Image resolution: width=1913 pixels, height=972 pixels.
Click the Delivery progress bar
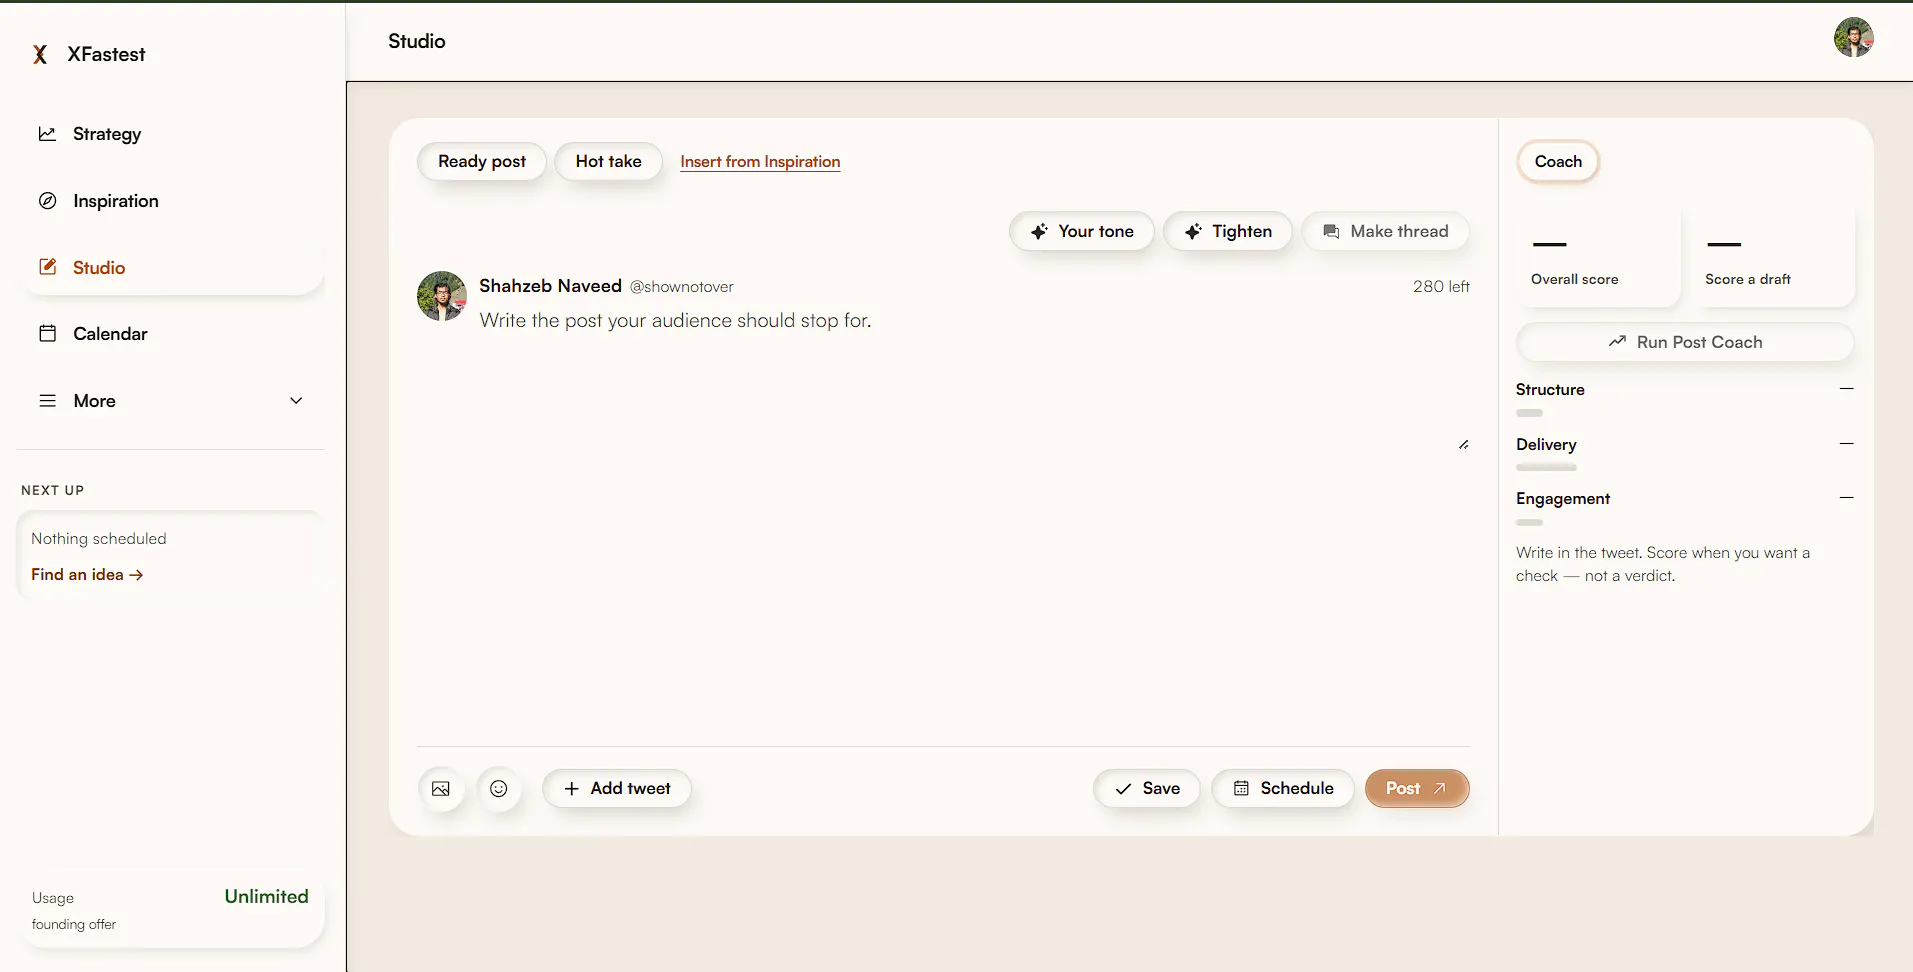[1546, 468]
